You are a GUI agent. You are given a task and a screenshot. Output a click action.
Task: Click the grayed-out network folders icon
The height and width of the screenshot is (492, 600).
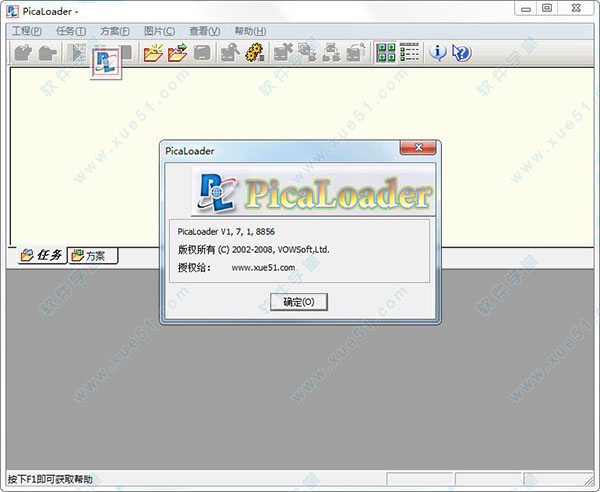tap(331, 52)
